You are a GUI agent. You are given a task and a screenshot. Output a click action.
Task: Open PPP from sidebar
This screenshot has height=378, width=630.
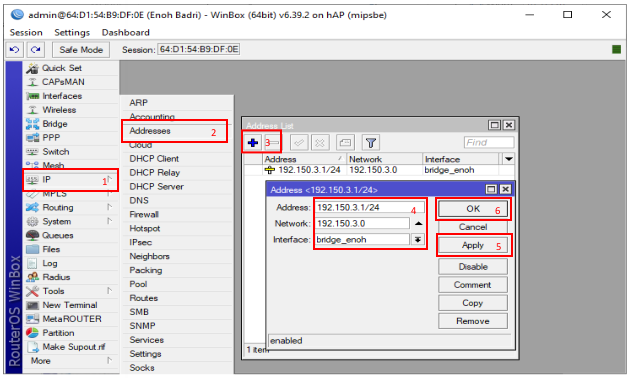[71, 138]
